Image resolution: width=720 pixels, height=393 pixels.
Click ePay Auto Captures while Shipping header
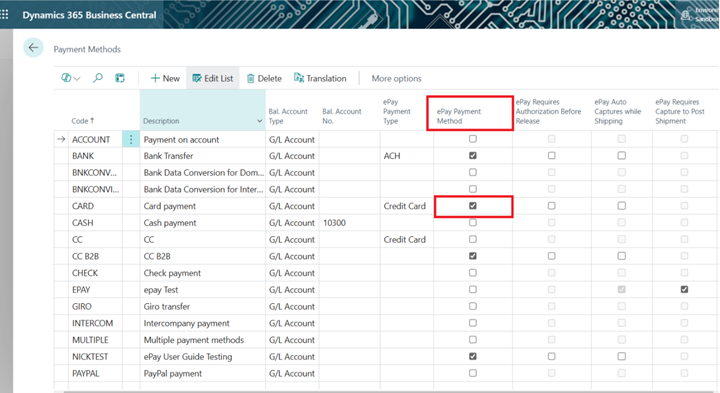pyautogui.click(x=618, y=112)
